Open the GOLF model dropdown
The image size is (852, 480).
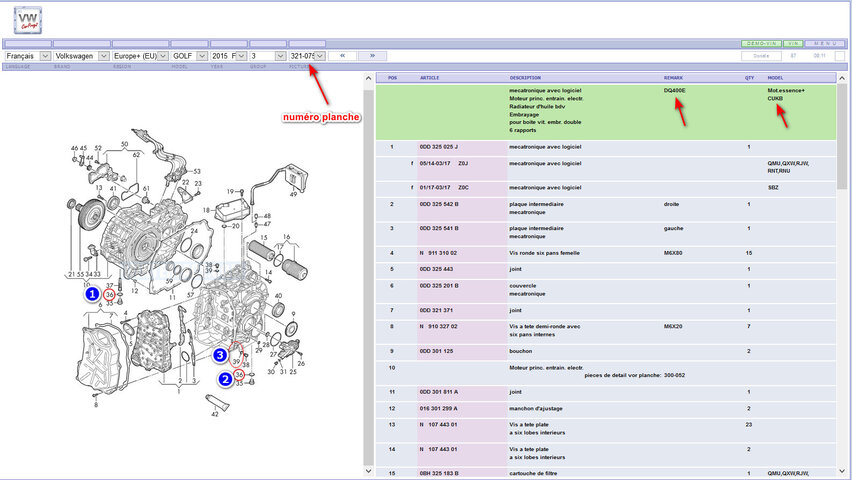point(190,56)
